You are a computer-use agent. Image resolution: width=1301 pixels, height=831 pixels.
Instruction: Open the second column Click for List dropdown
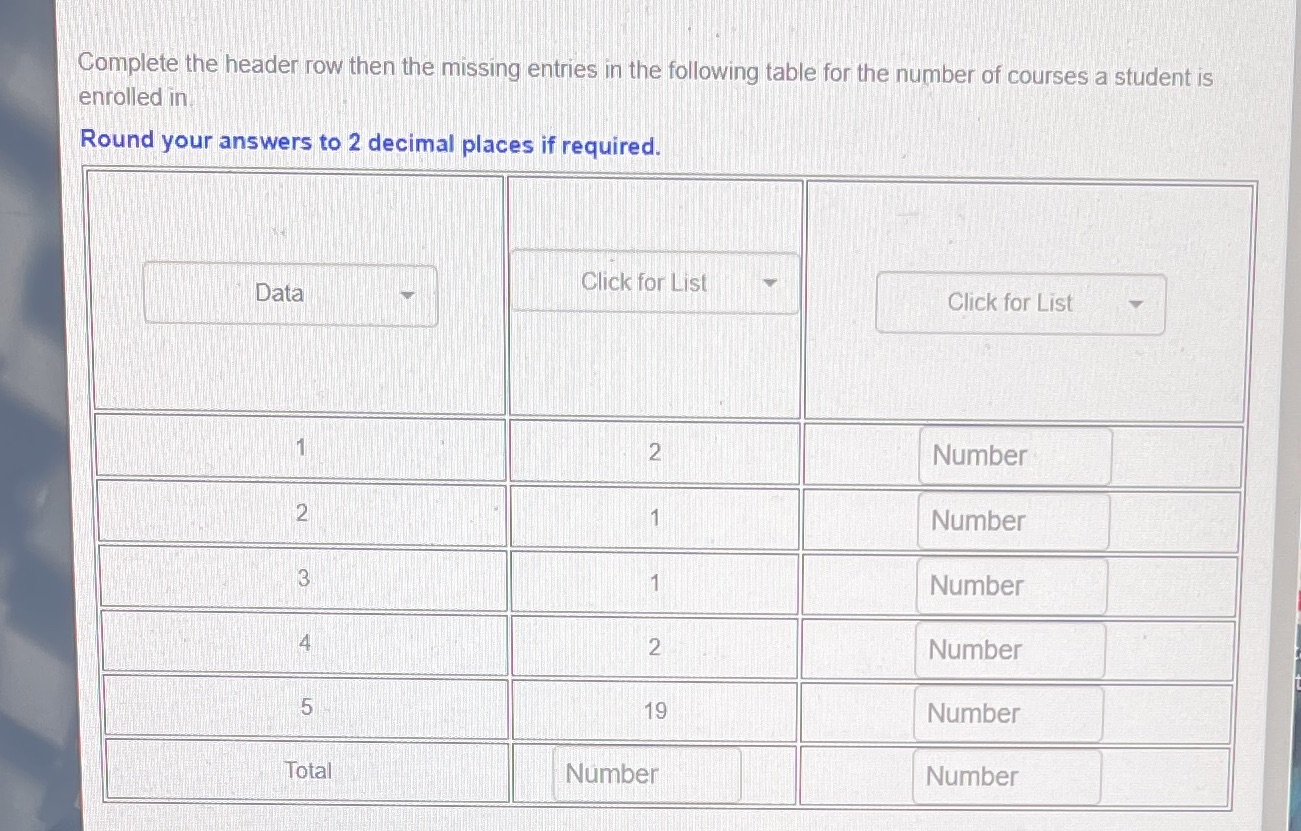pos(654,283)
